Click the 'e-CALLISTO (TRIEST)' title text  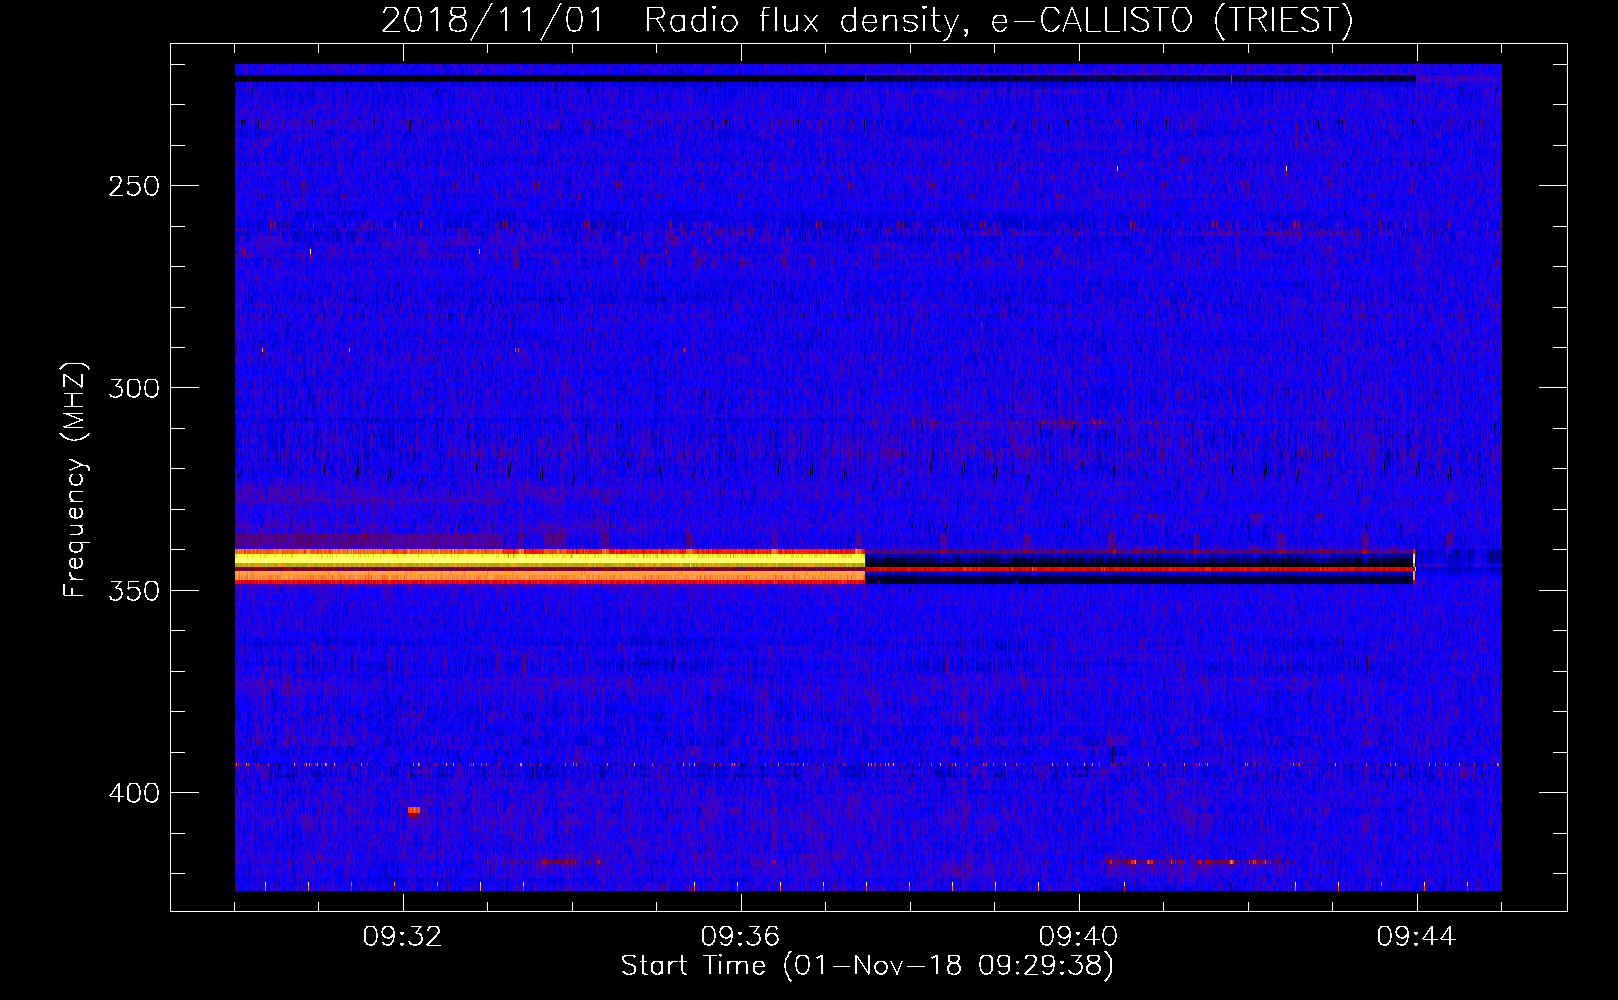pos(1172,21)
